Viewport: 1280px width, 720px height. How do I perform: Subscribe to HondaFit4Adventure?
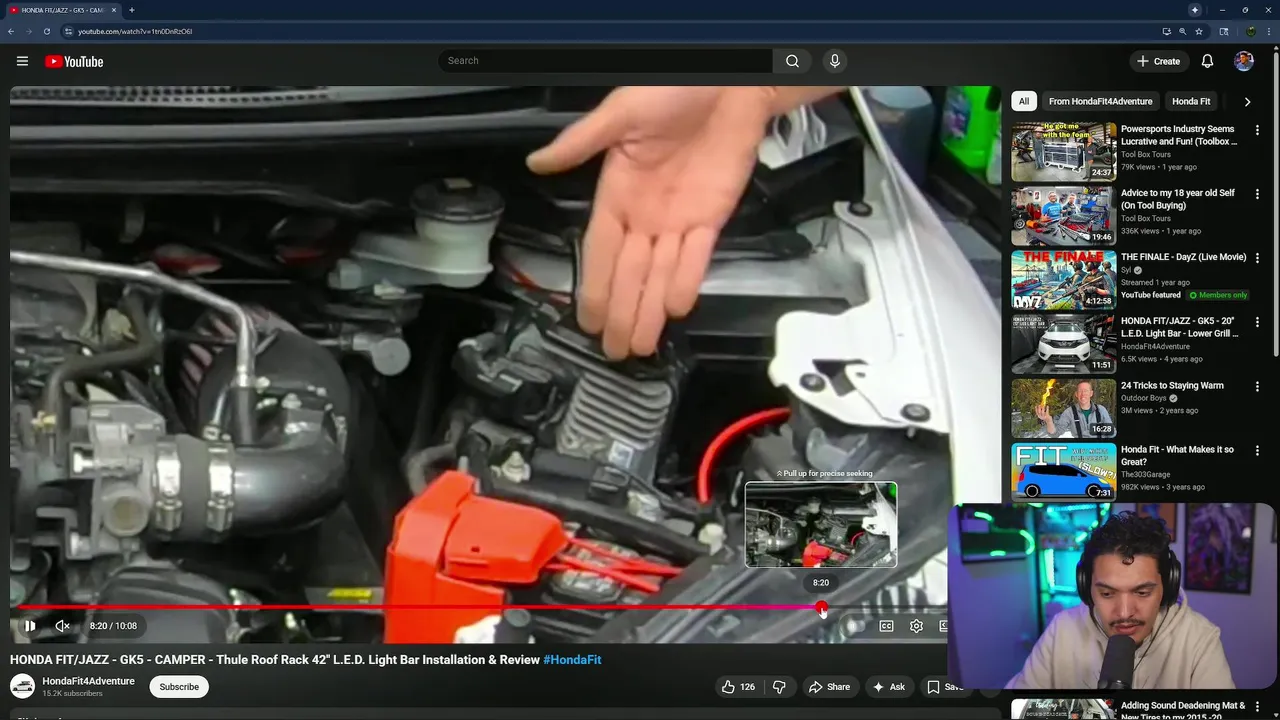[179, 687]
